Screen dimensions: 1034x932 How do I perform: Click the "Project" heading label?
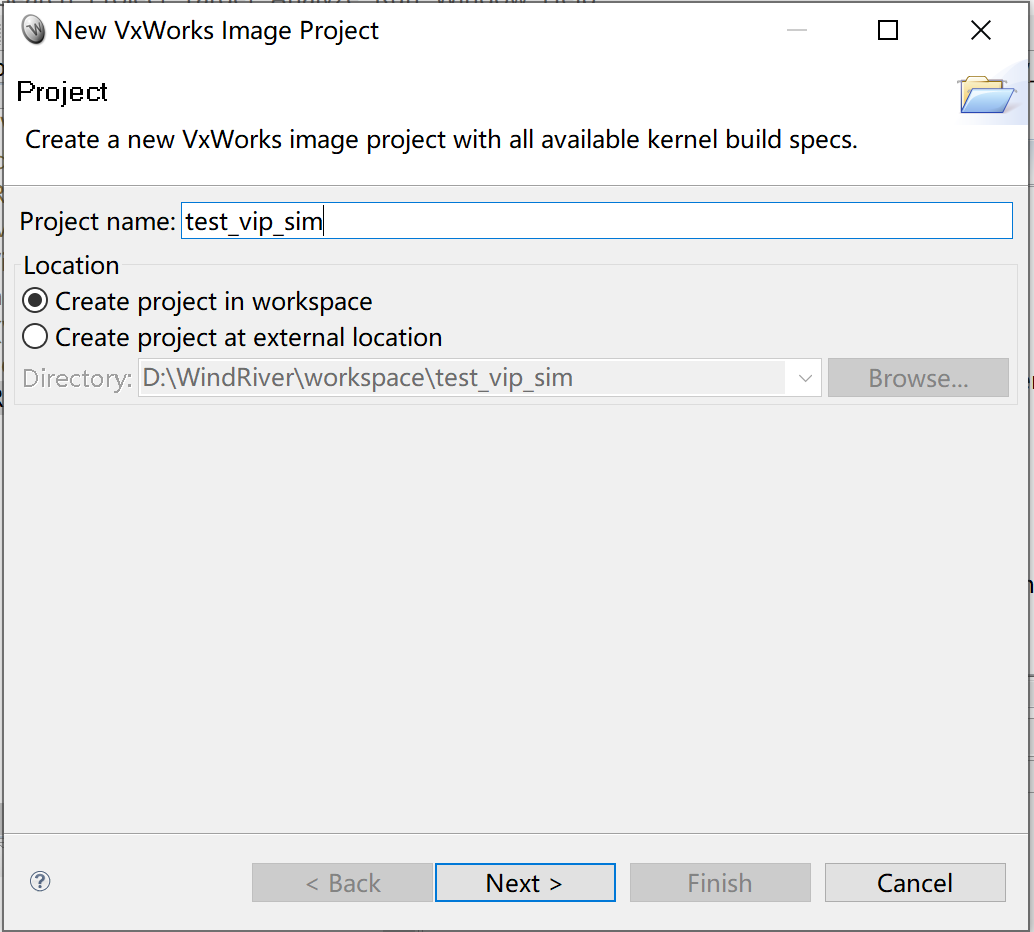coord(62,92)
